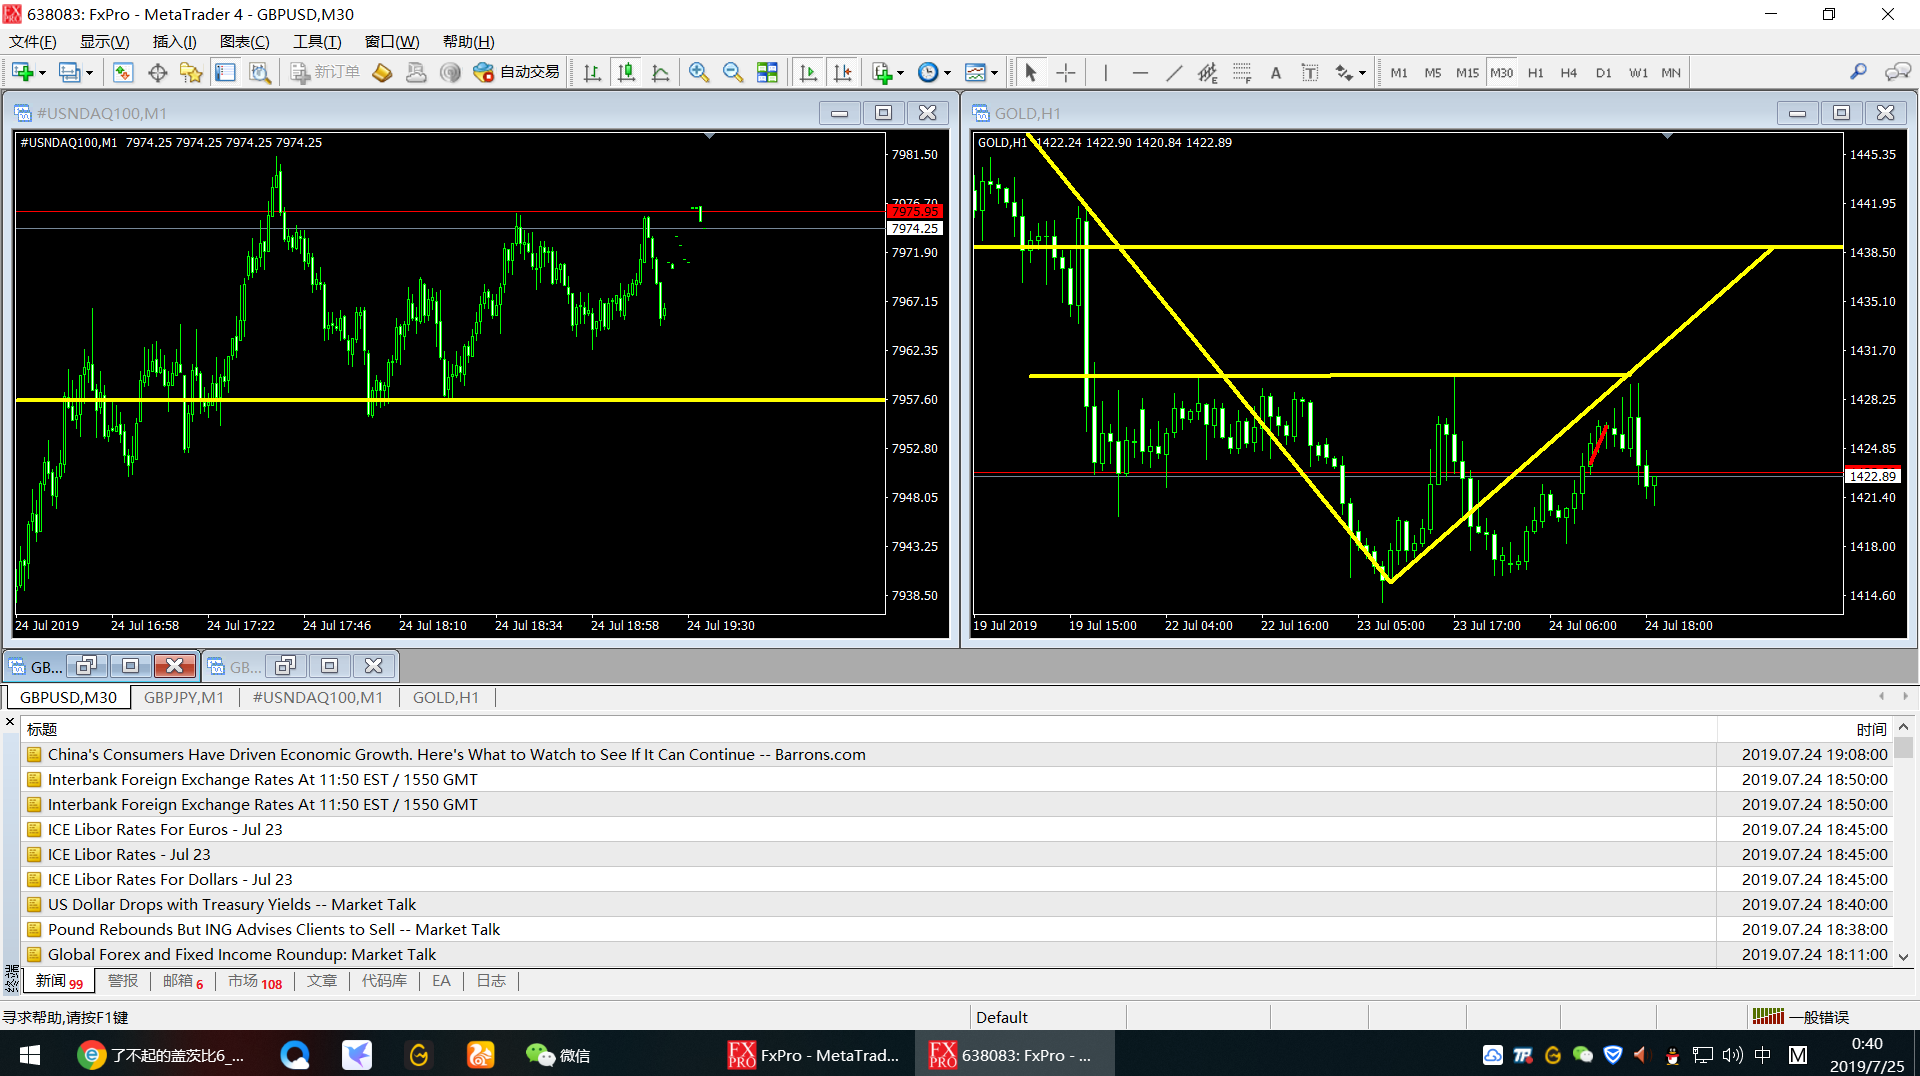
Task: Show the Market Watch window
Action: point(123,72)
